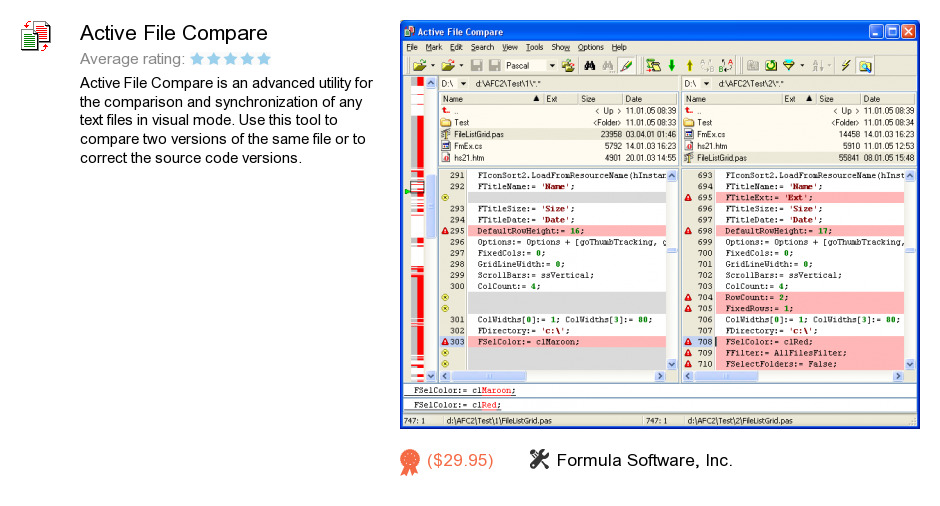The image size is (940, 506).
Task: Open the left pane D:\ drive dropdown
Action: 463,84
